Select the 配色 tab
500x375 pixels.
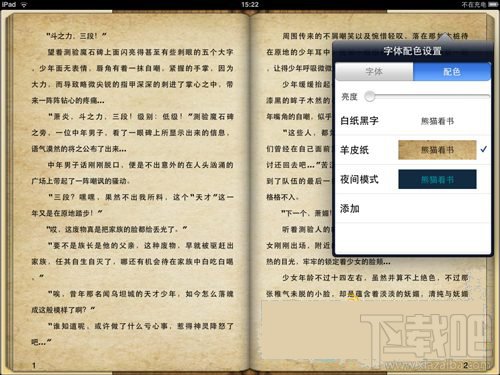(452, 72)
